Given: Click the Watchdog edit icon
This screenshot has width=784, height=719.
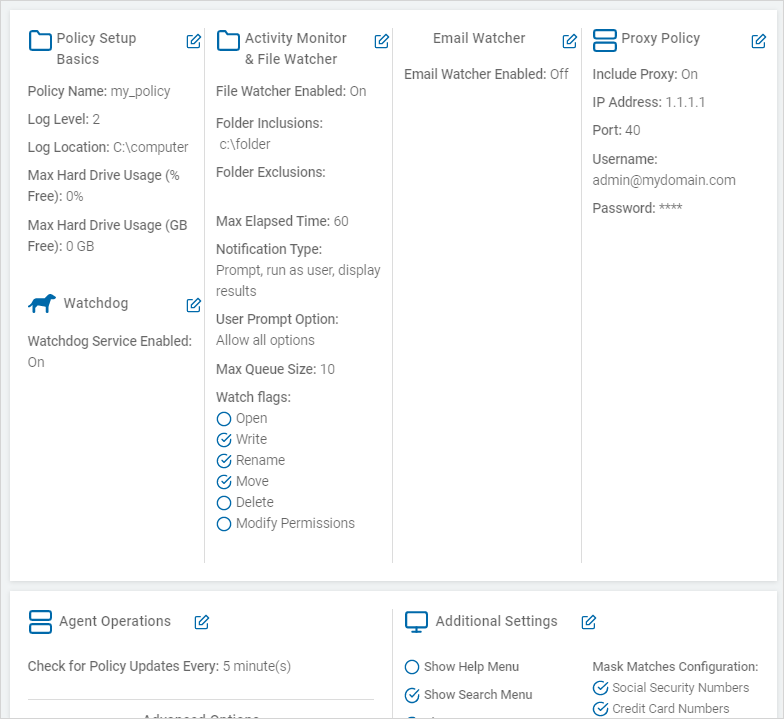Looking at the screenshot, I should point(194,305).
